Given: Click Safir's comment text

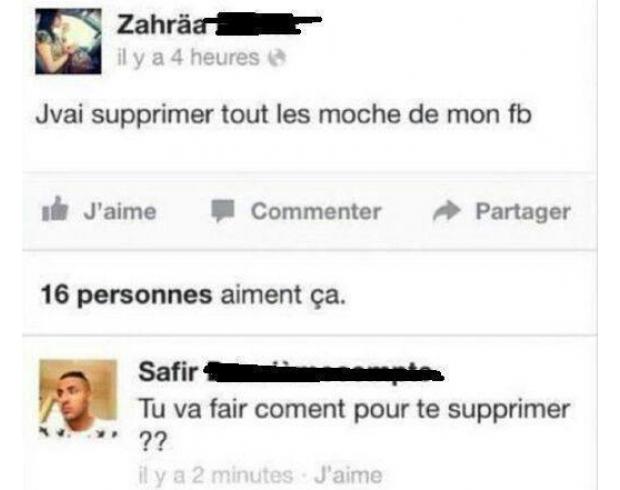Looking at the screenshot, I should coord(354,425).
